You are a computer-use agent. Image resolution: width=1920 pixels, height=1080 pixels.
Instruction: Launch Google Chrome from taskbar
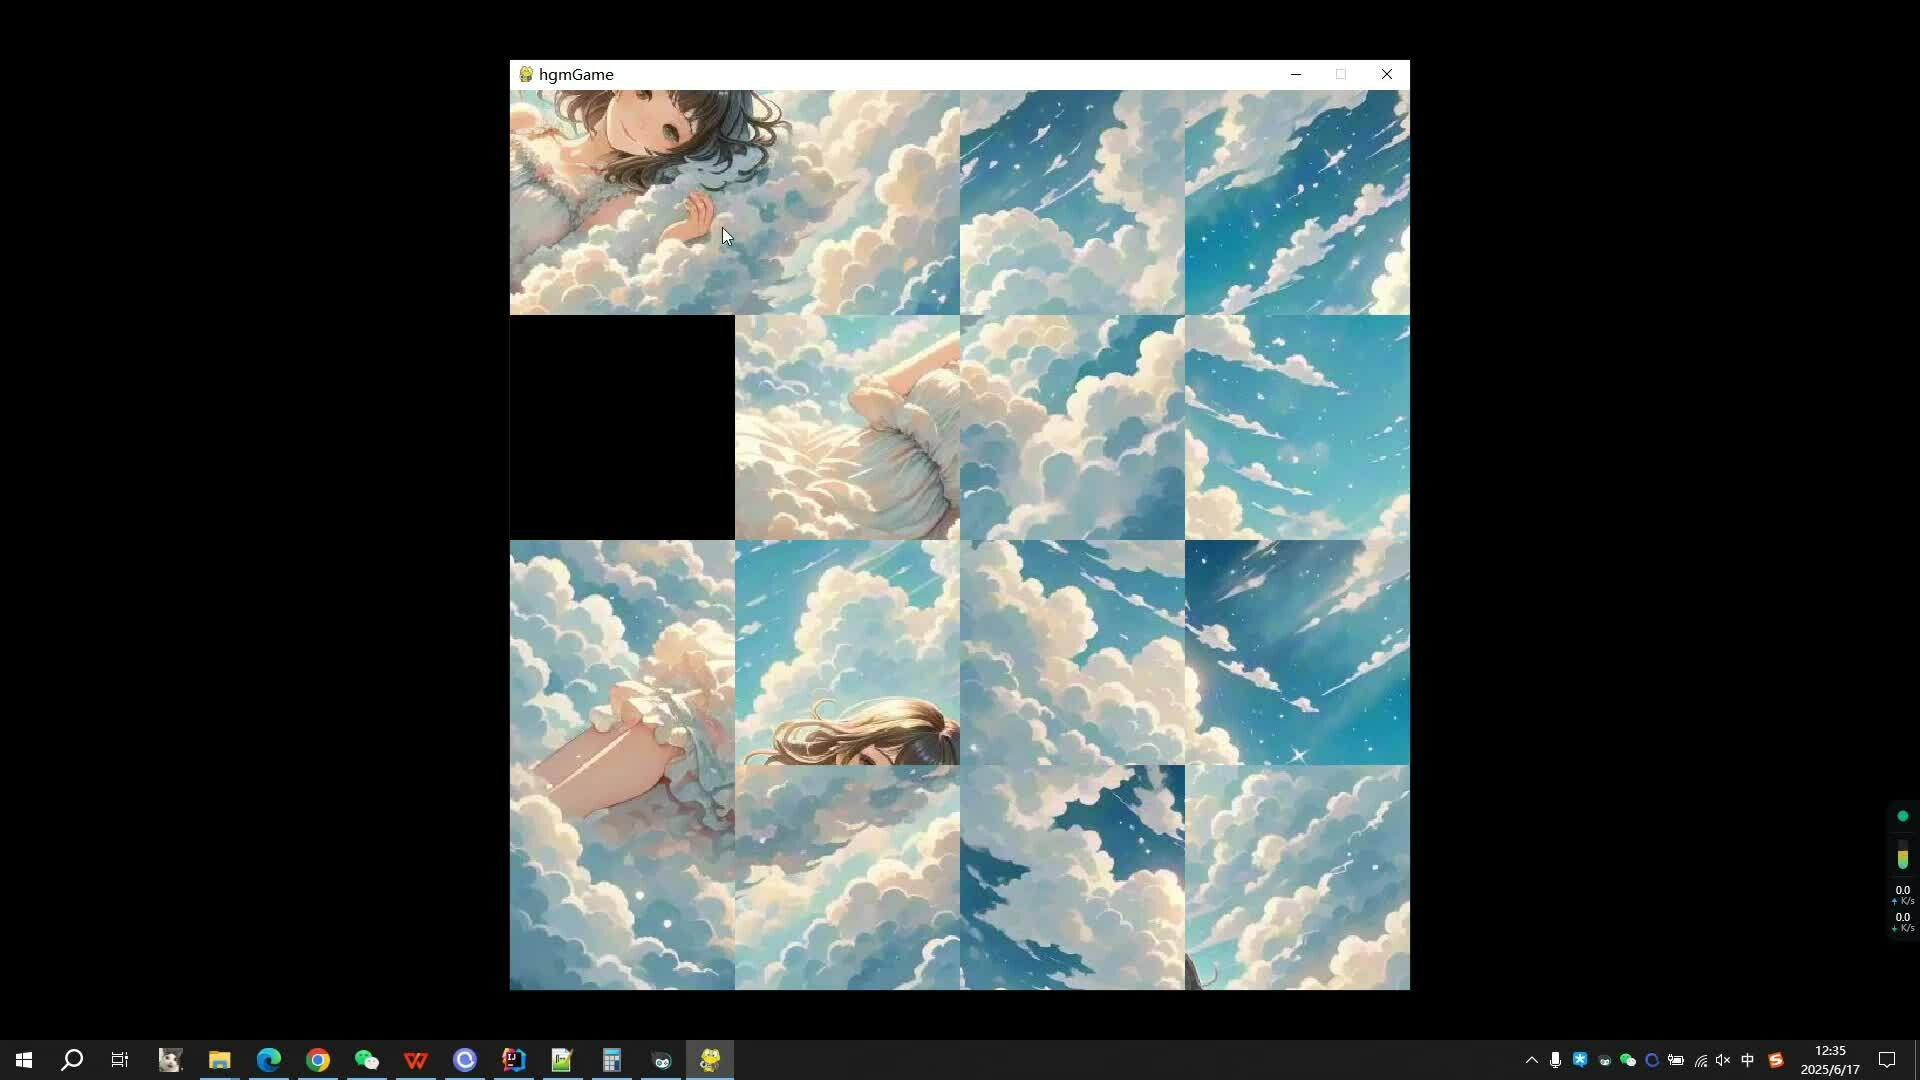[317, 1060]
